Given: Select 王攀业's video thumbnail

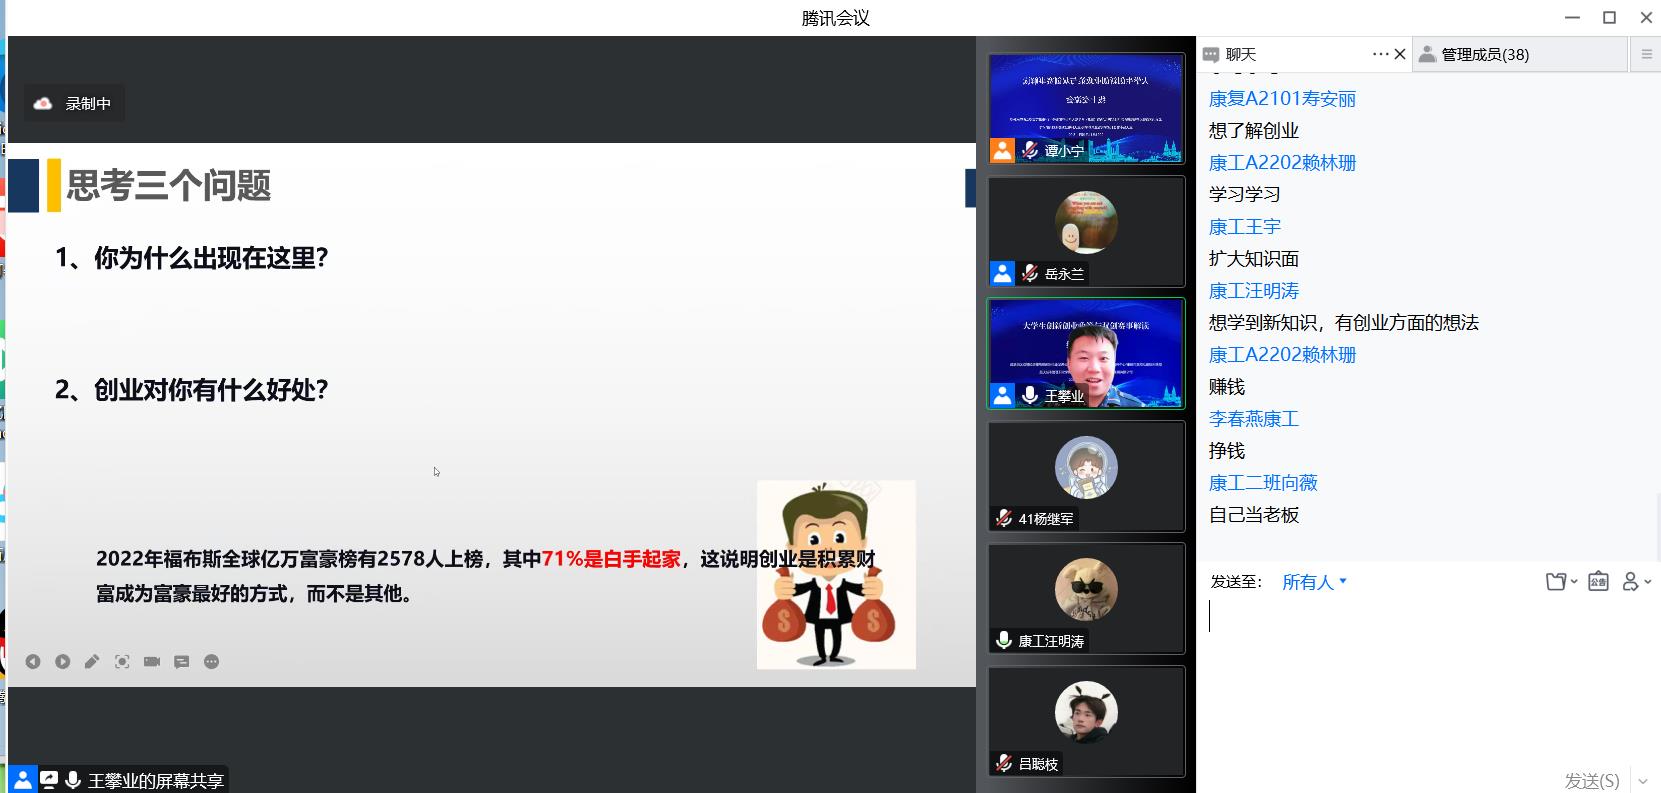Looking at the screenshot, I should 1086,353.
